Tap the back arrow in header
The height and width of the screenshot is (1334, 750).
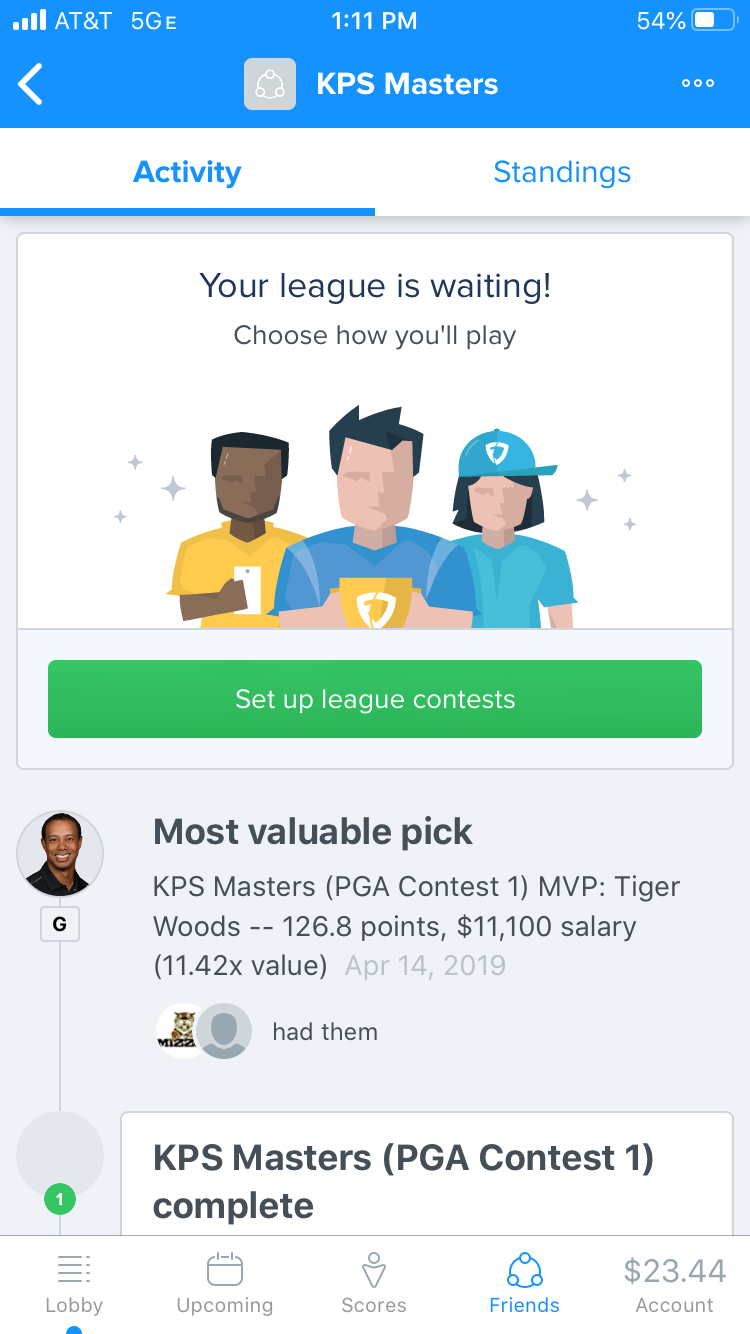coord(32,84)
